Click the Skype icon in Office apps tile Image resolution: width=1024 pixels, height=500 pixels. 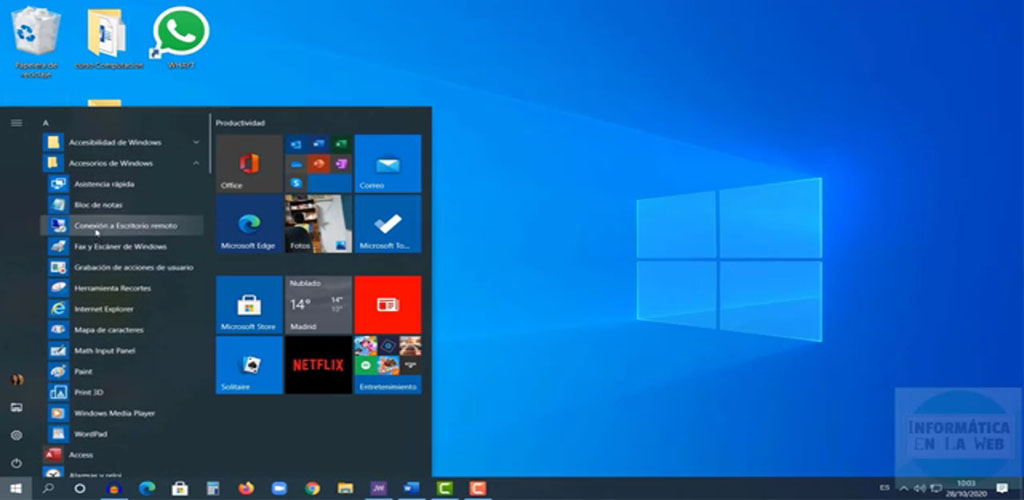[x=296, y=183]
